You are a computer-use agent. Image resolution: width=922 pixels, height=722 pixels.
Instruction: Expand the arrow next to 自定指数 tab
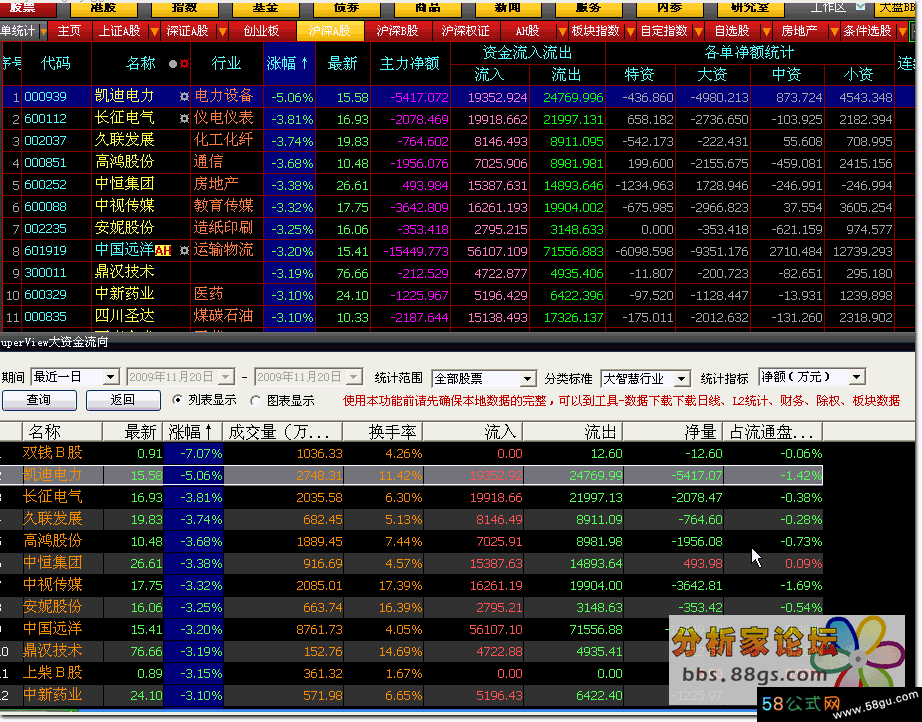(699, 31)
